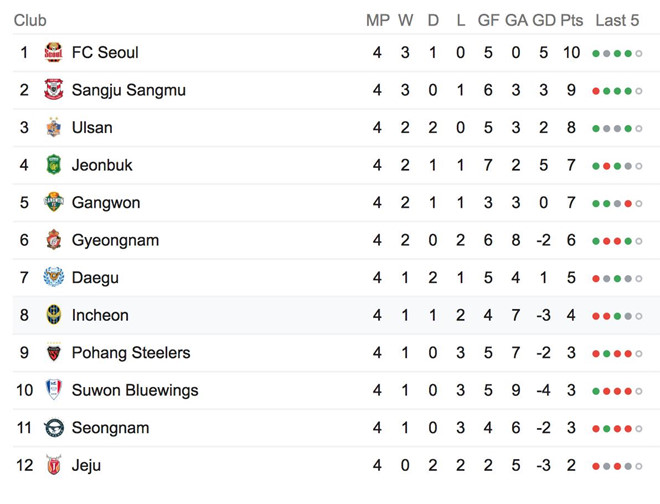Click the Daegu team badge
660x504 pixels.
(x=54, y=277)
